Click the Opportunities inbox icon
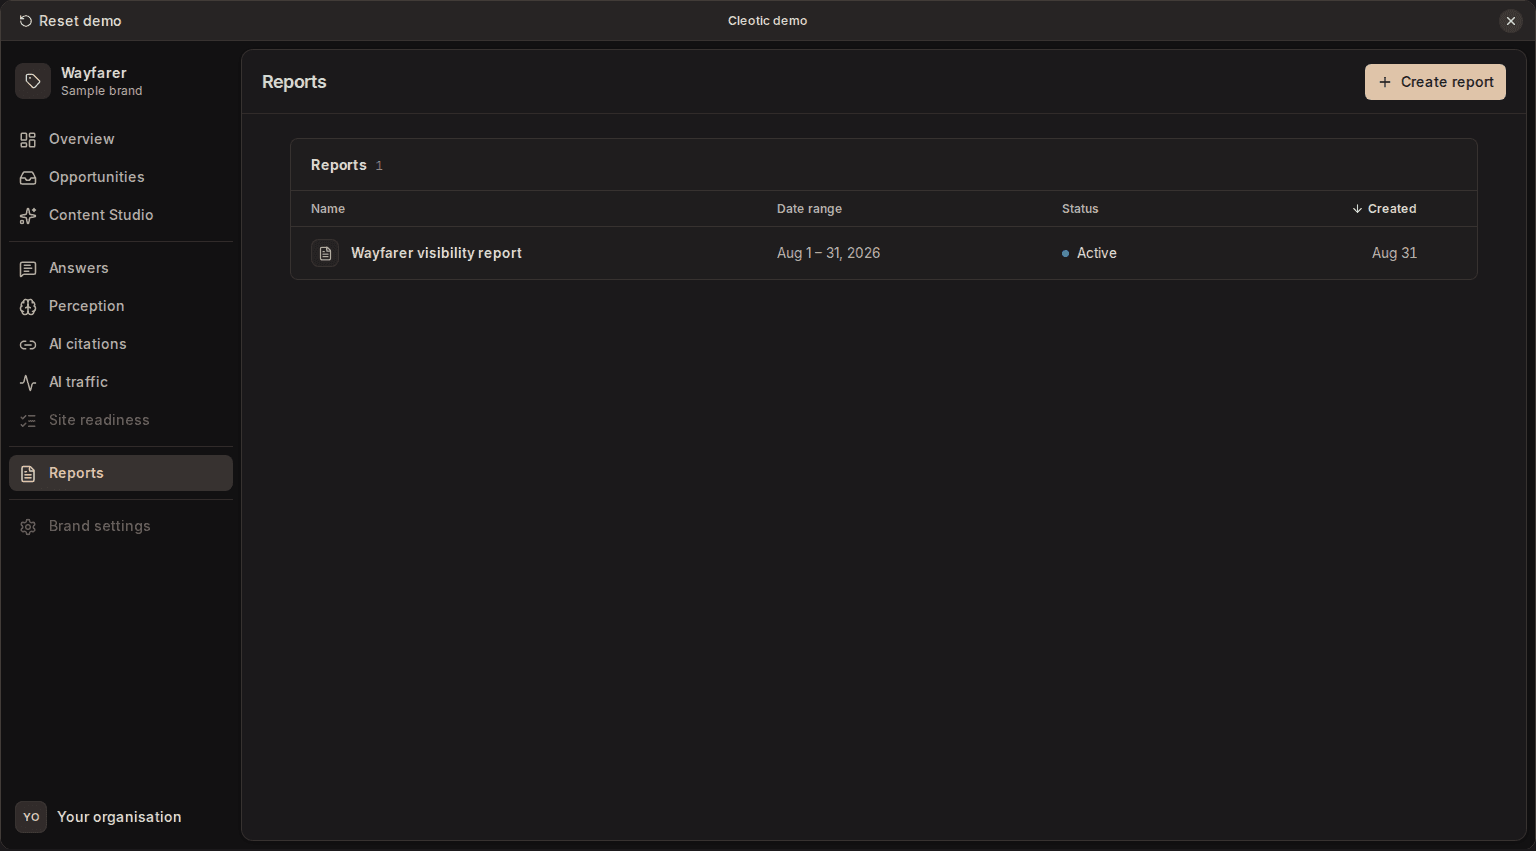This screenshot has height=851, width=1536. (28, 178)
